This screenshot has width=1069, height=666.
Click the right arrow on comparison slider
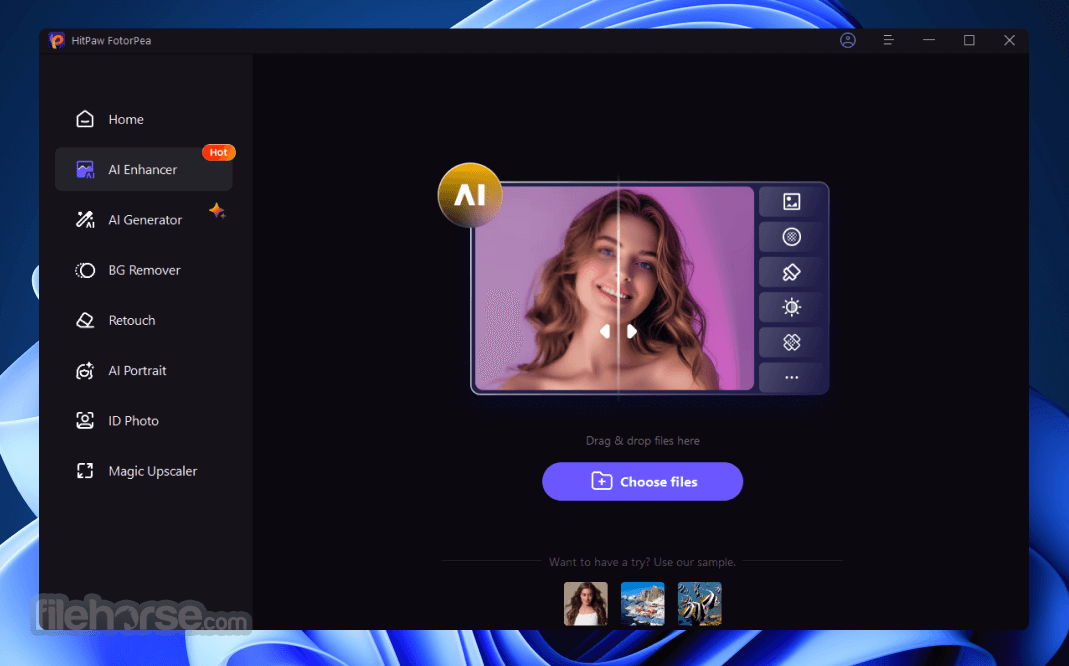pos(632,331)
